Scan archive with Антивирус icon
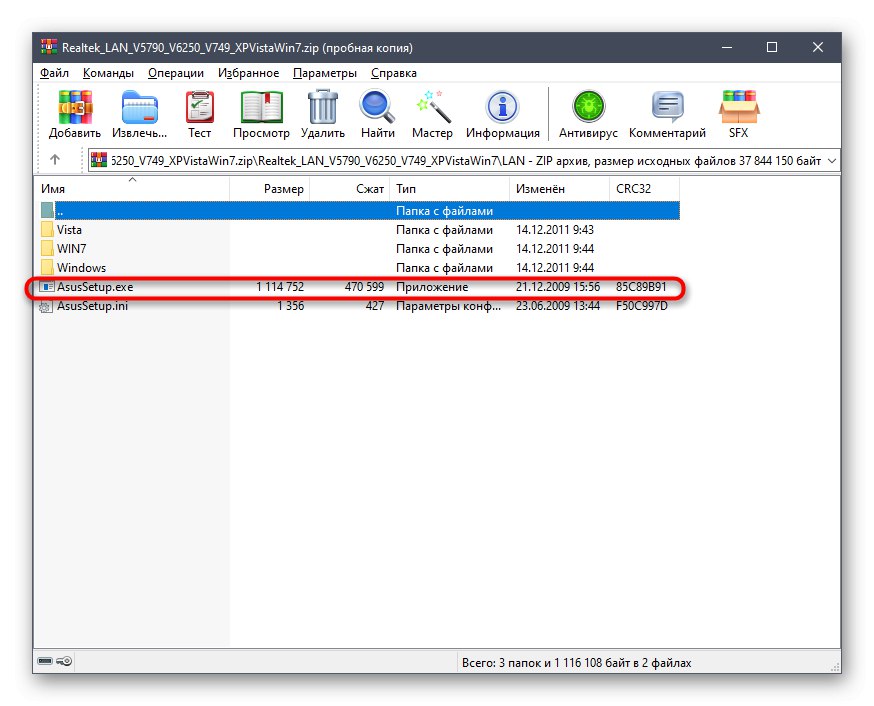This screenshot has height=706, width=874. click(x=589, y=107)
